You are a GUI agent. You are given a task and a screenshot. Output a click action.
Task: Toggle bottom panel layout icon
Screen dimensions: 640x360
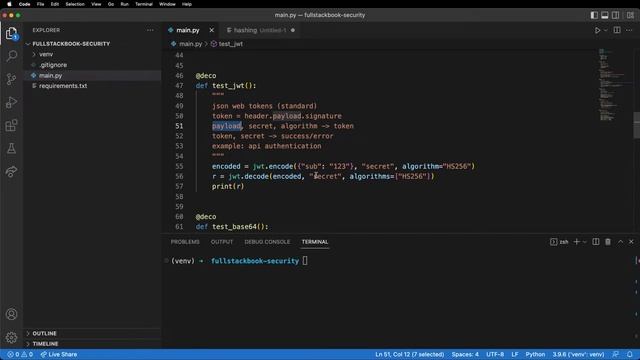[x=604, y=15]
